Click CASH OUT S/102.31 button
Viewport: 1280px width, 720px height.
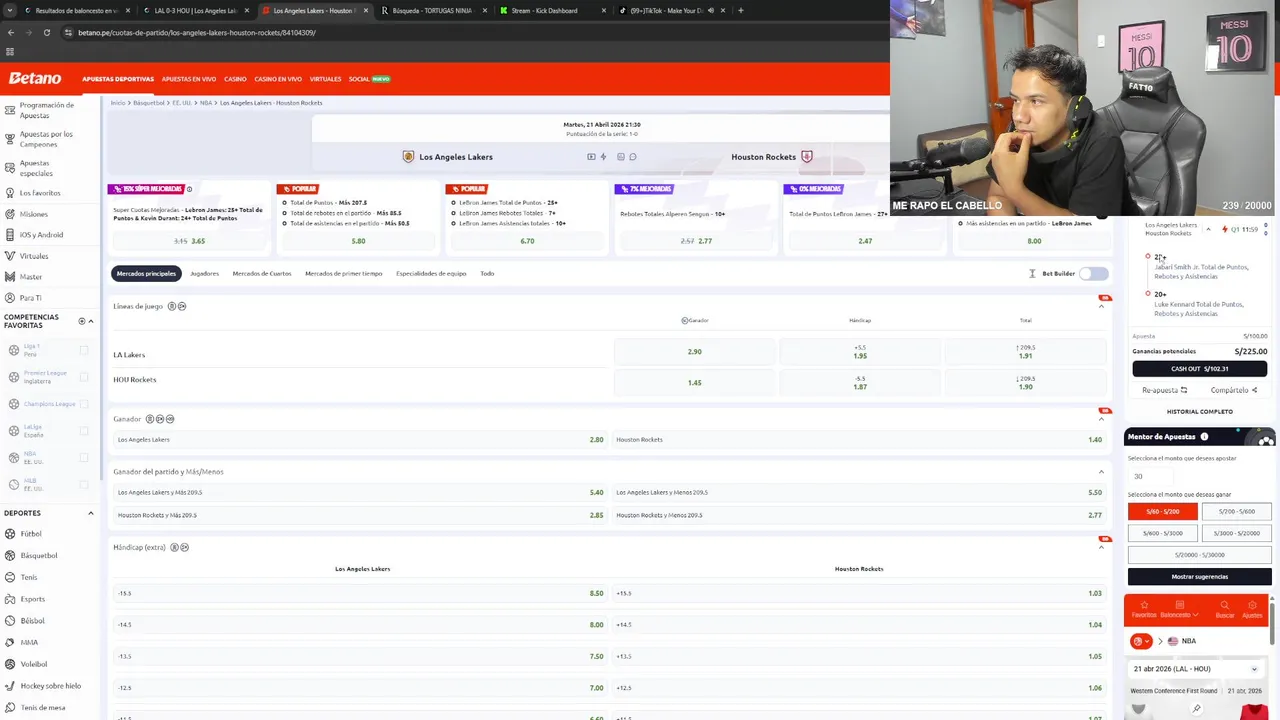[x=1199, y=369]
